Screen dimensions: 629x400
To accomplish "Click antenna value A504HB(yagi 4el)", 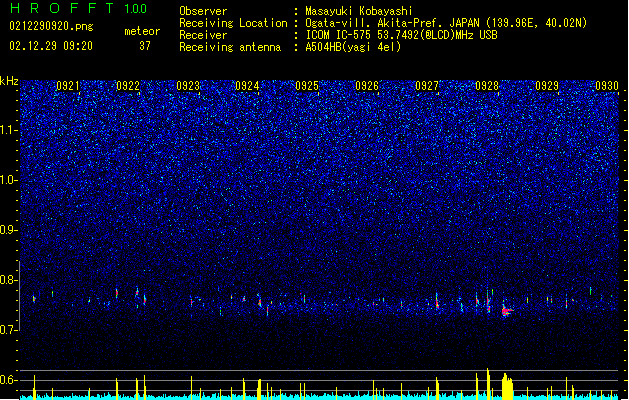I will point(353,47).
